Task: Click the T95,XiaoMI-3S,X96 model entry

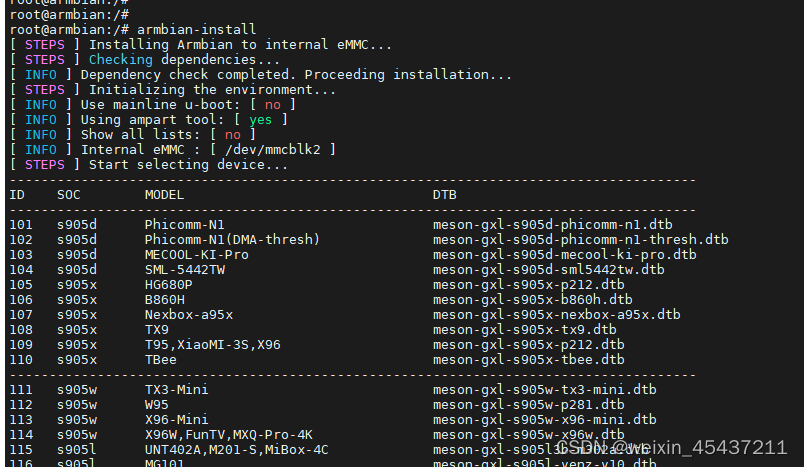Action: pos(212,344)
